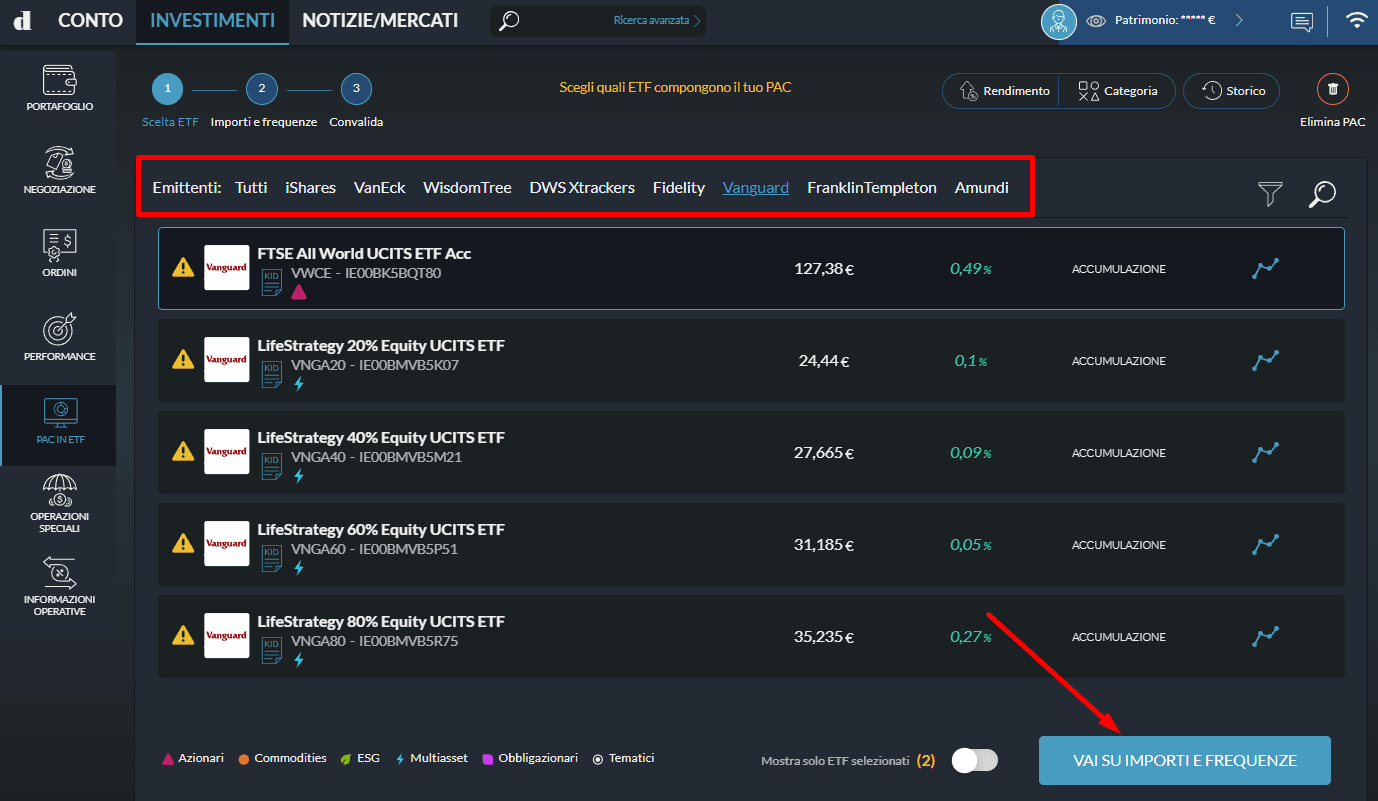
Task: Open Ricerca avanzata options
Action: pyautogui.click(x=656, y=20)
